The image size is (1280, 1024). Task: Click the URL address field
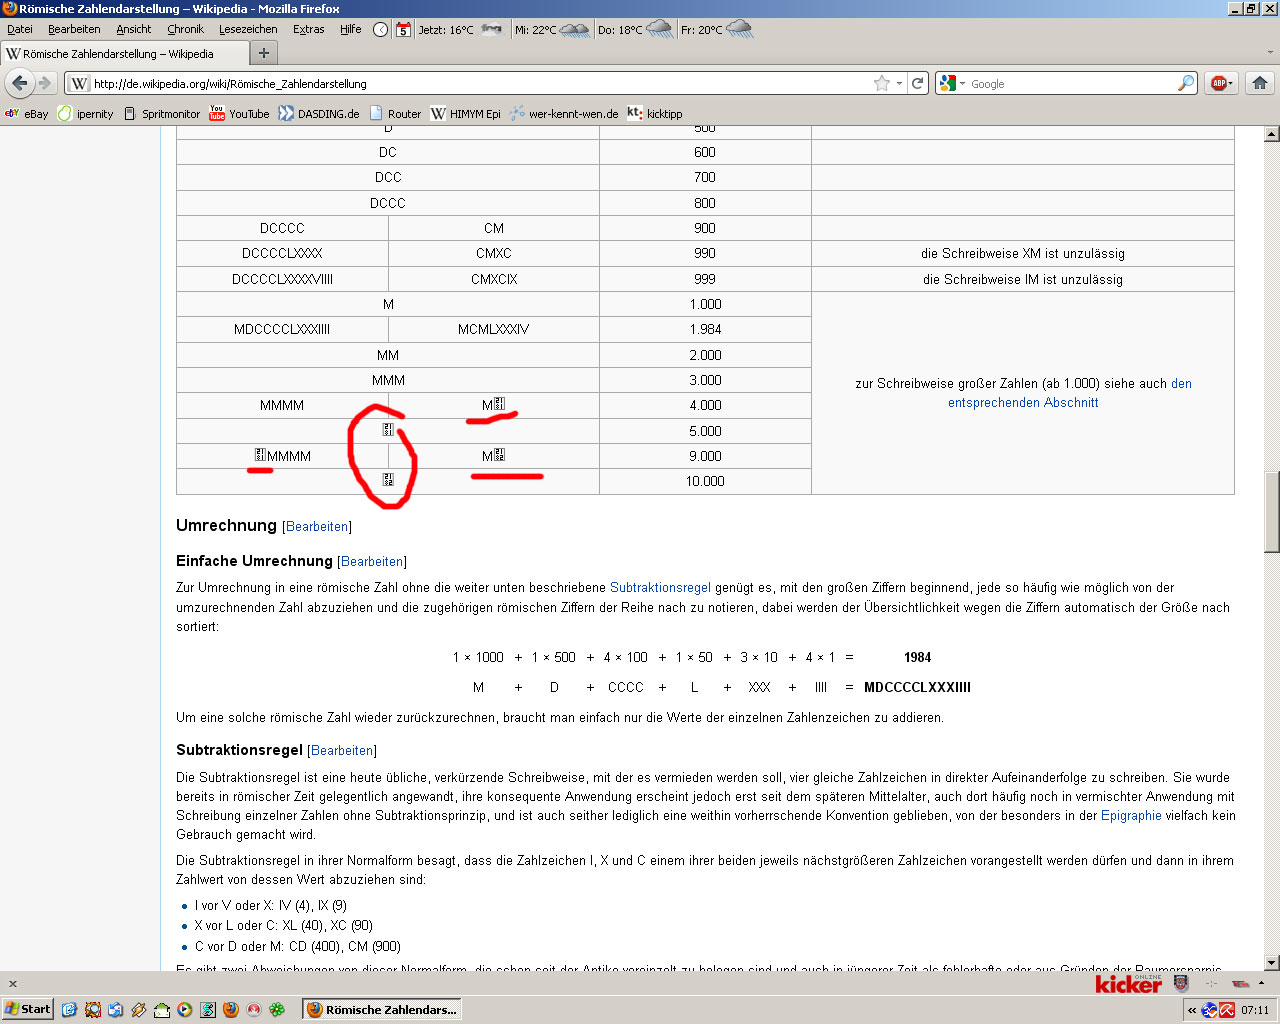point(480,83)
